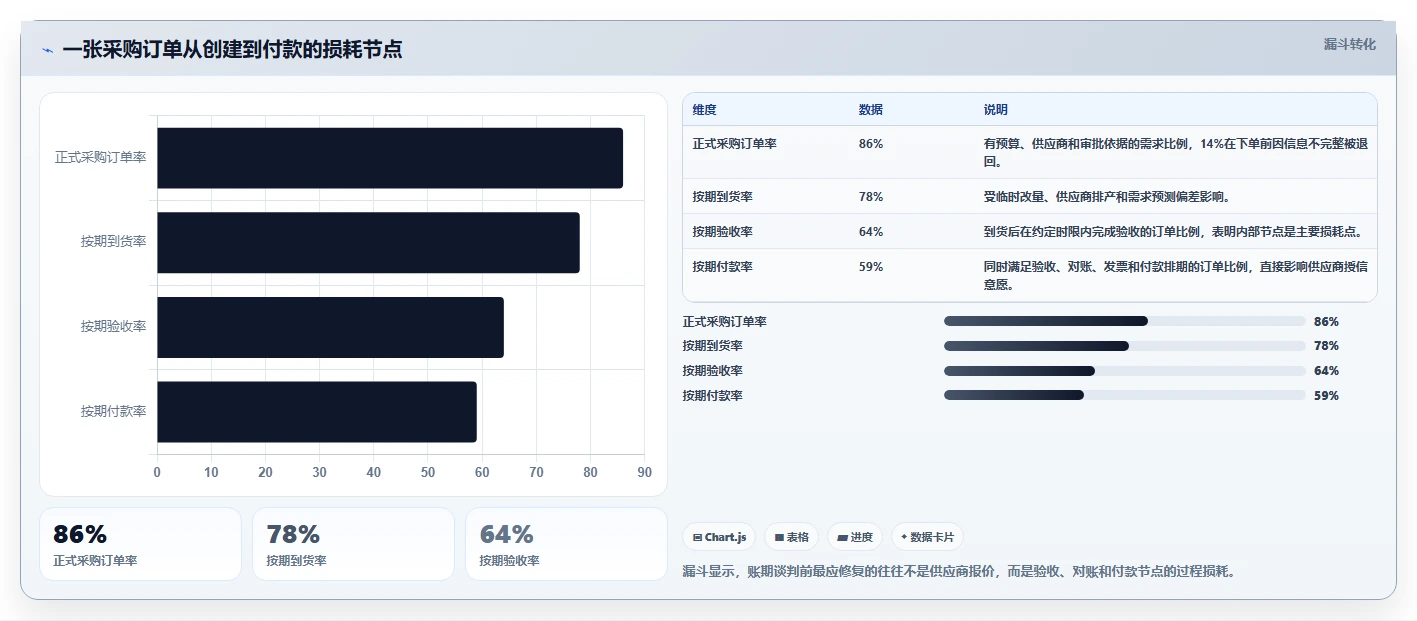Click the 维度 column header

click(x=705, y=110)
